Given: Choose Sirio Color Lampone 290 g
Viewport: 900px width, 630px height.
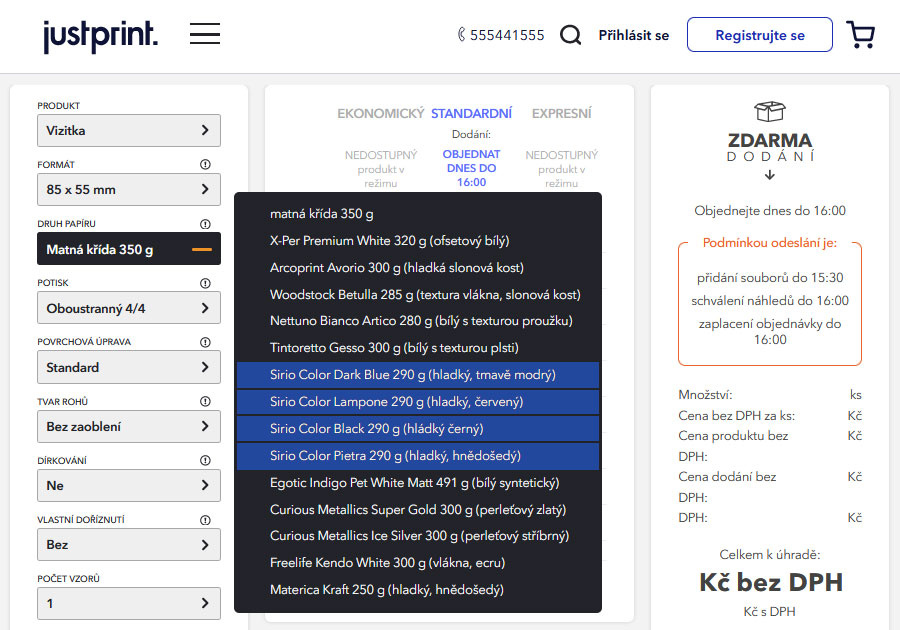Looking at the screenshot, I should coord(418,402).
